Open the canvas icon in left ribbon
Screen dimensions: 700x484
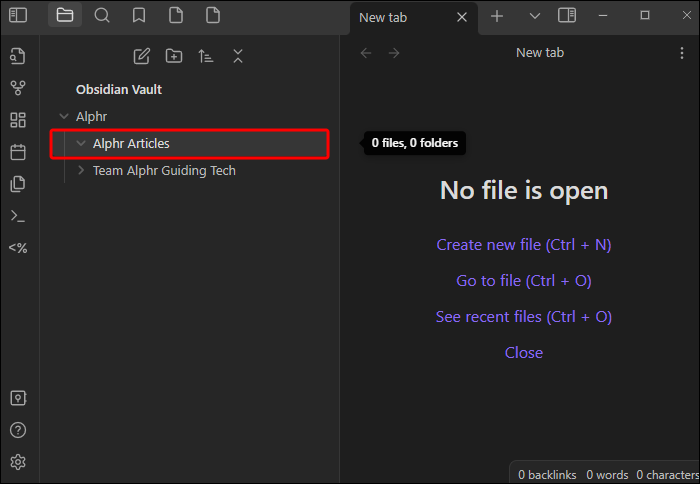pyautogui.click(x=17, y=120)
